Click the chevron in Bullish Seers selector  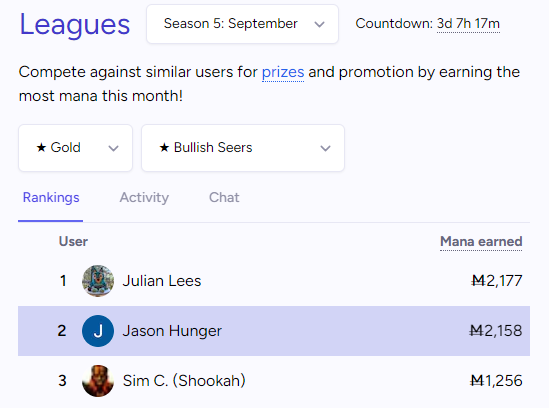pos(326,148)
